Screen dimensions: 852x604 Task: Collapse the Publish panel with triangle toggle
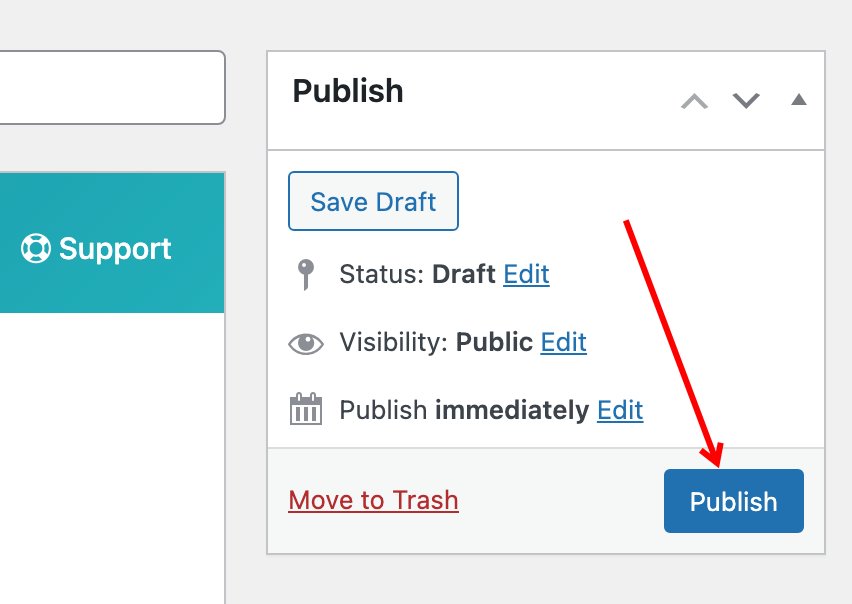[799, 99]
